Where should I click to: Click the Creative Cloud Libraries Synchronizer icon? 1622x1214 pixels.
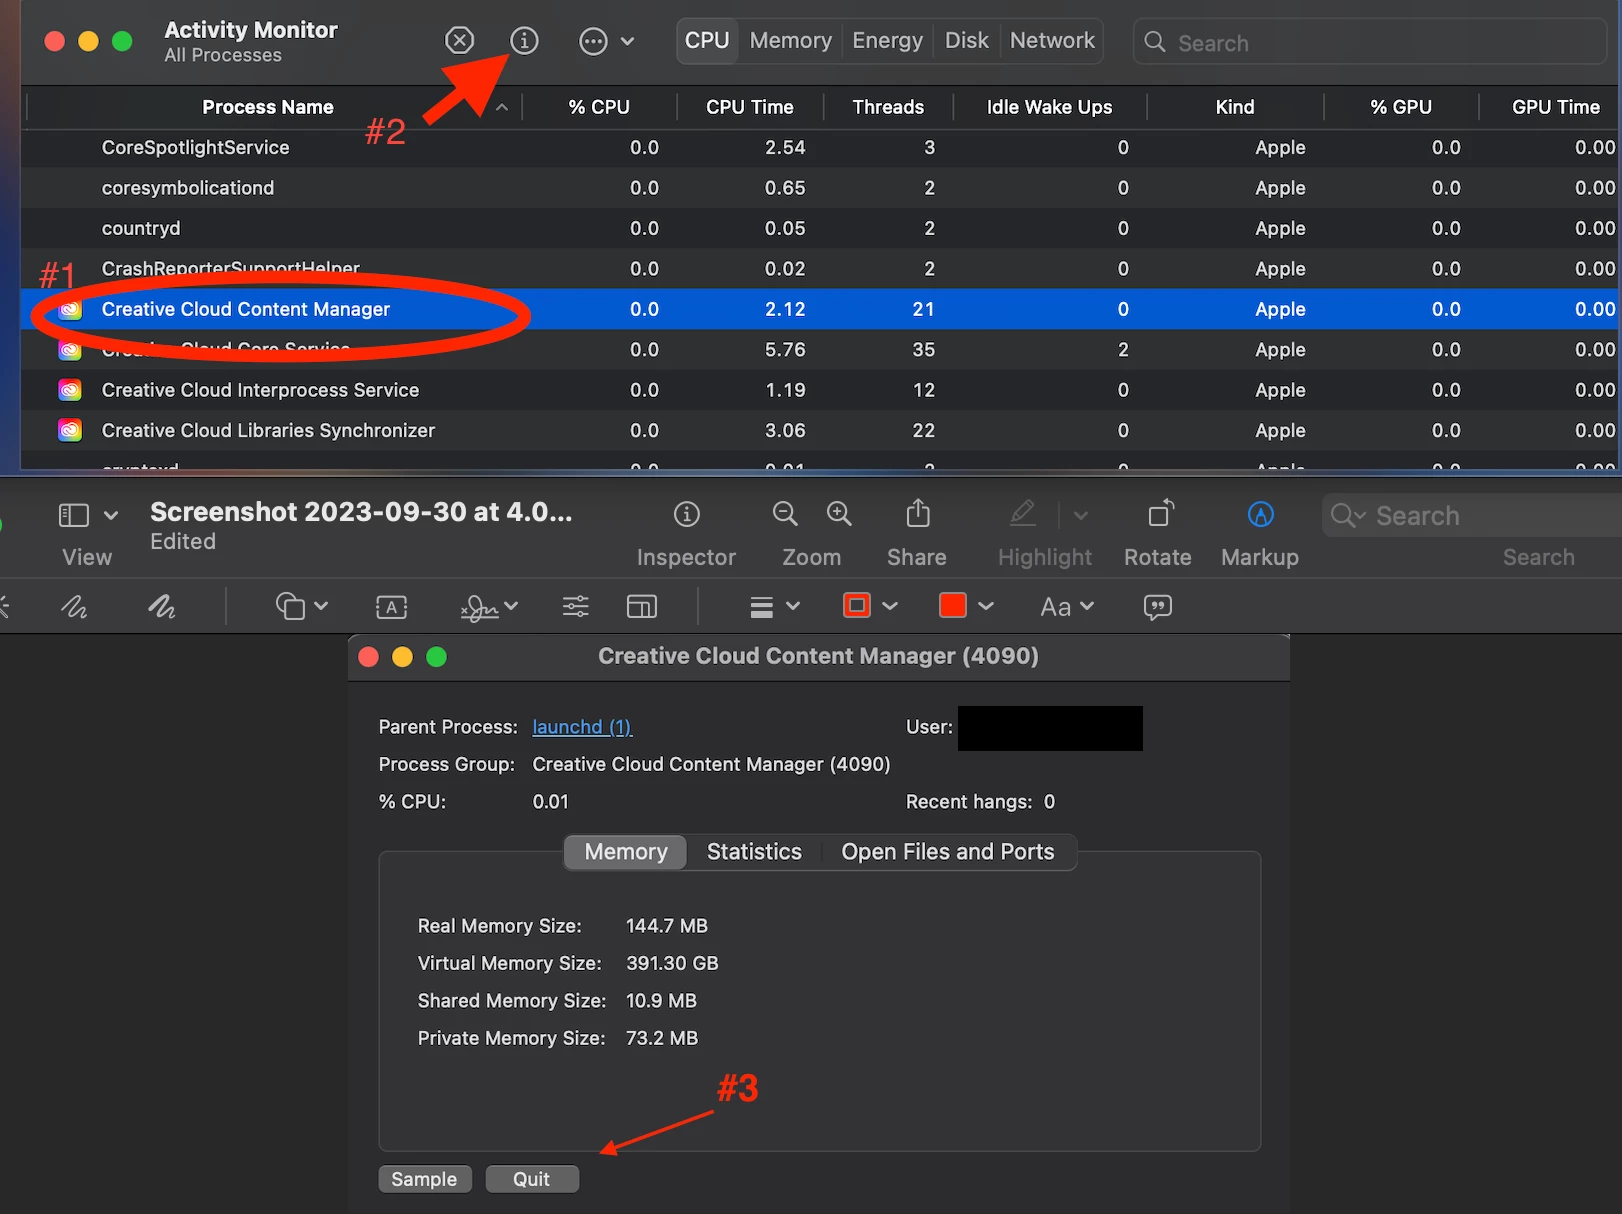point(70,430)
